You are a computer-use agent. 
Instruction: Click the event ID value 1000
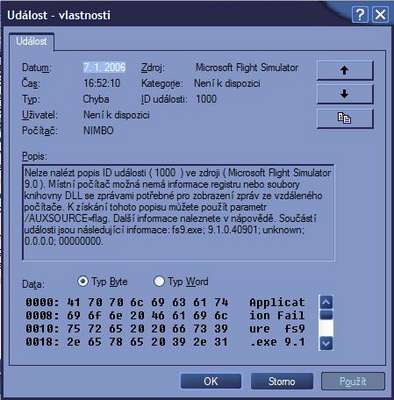(x=206, y=99)
